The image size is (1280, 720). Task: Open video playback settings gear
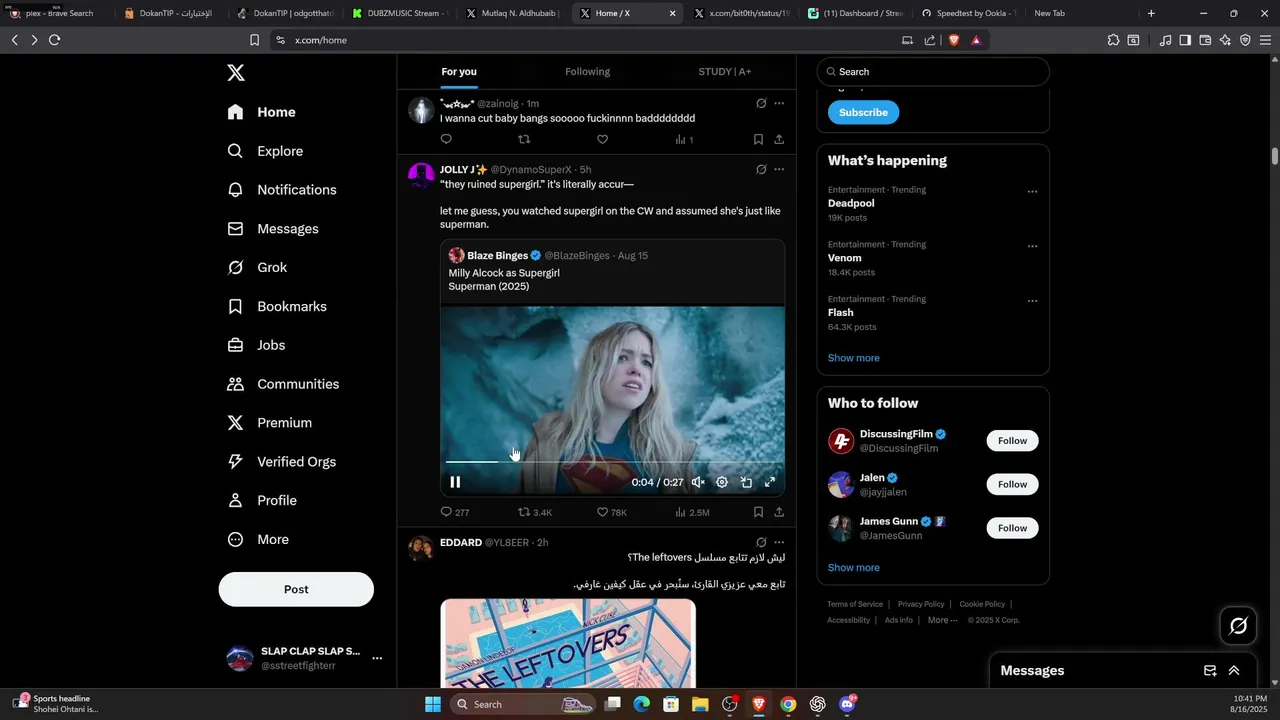click(722, 482)
